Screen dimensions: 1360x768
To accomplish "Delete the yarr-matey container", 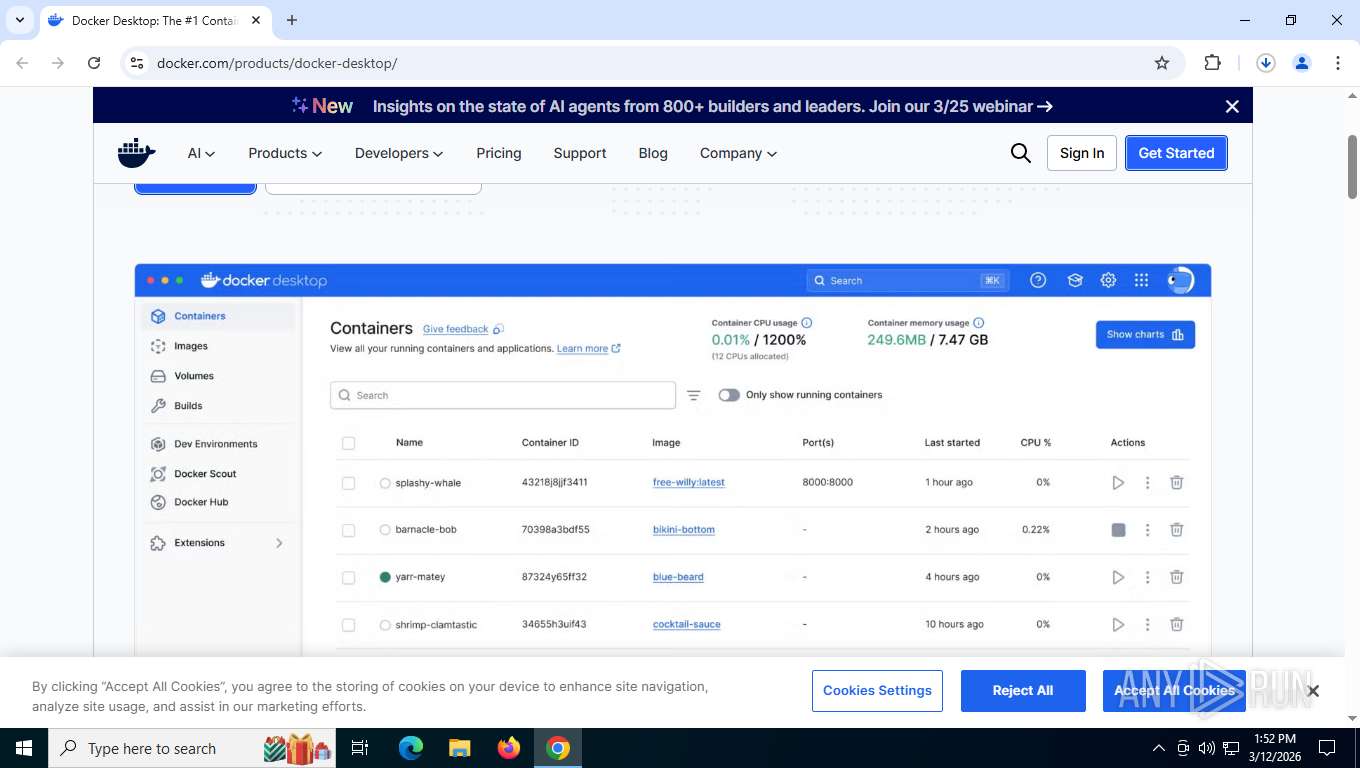I will 1177,577.
